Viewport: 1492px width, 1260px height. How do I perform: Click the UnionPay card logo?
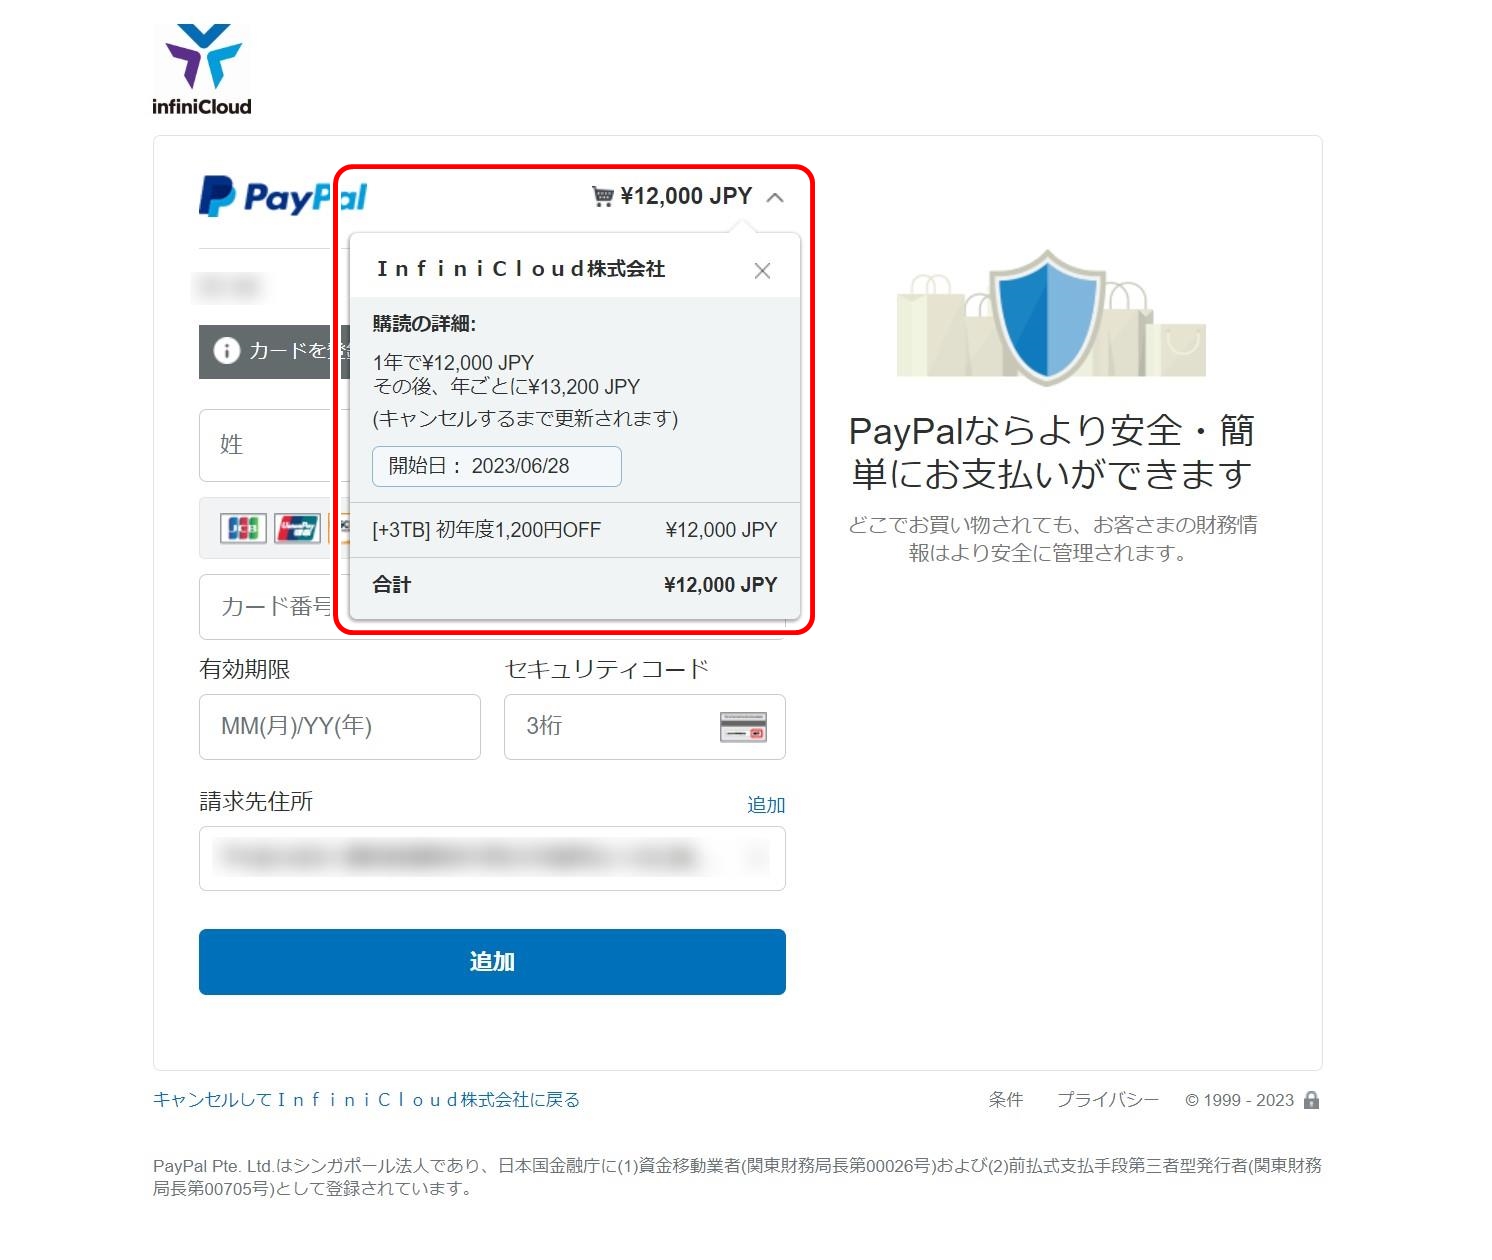tap(298, 528)
